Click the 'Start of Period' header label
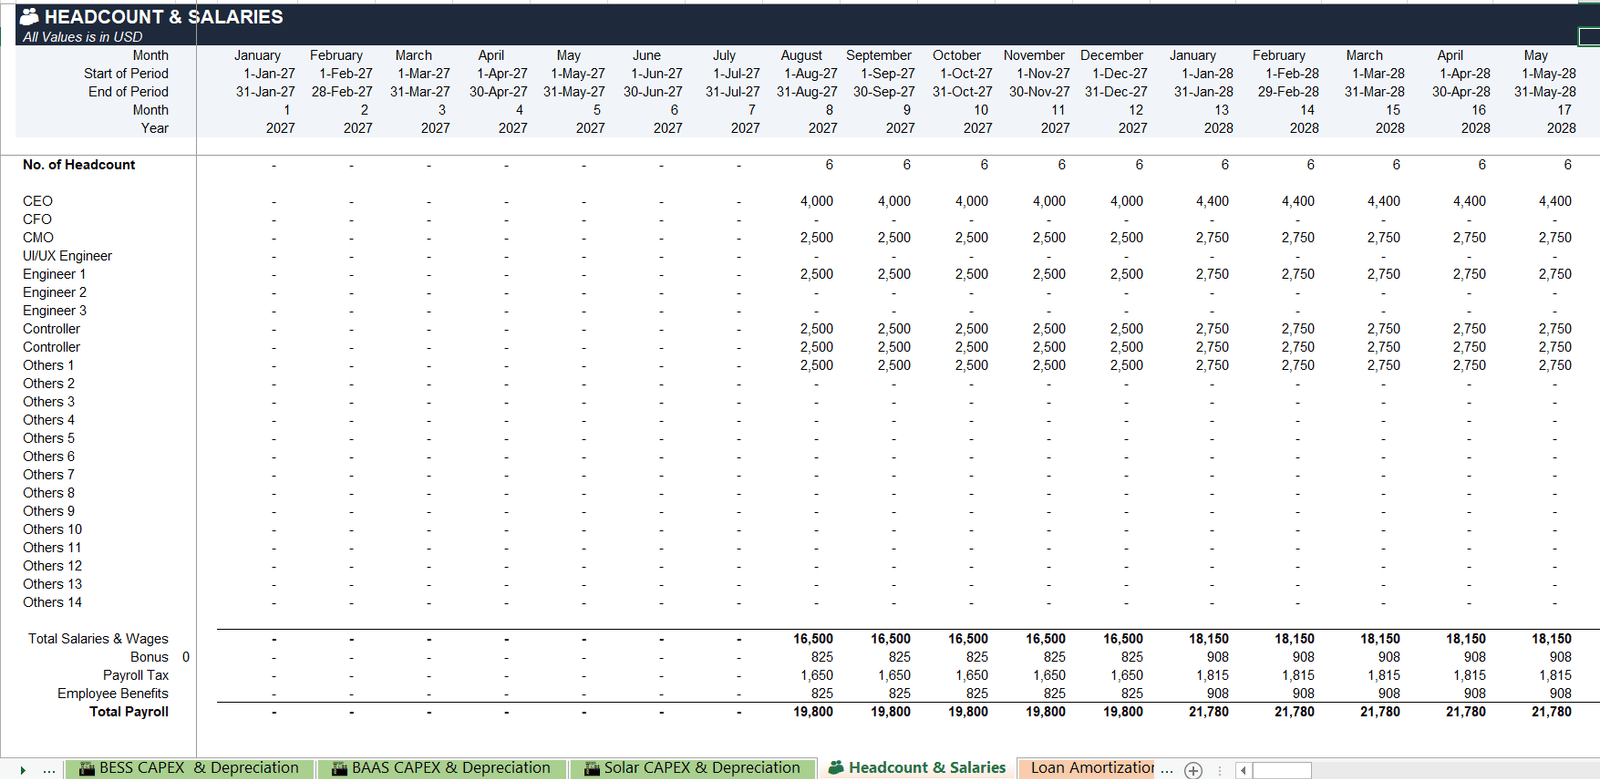The width and height of the screenshot is (1600, 779). (x=126, y=73)
